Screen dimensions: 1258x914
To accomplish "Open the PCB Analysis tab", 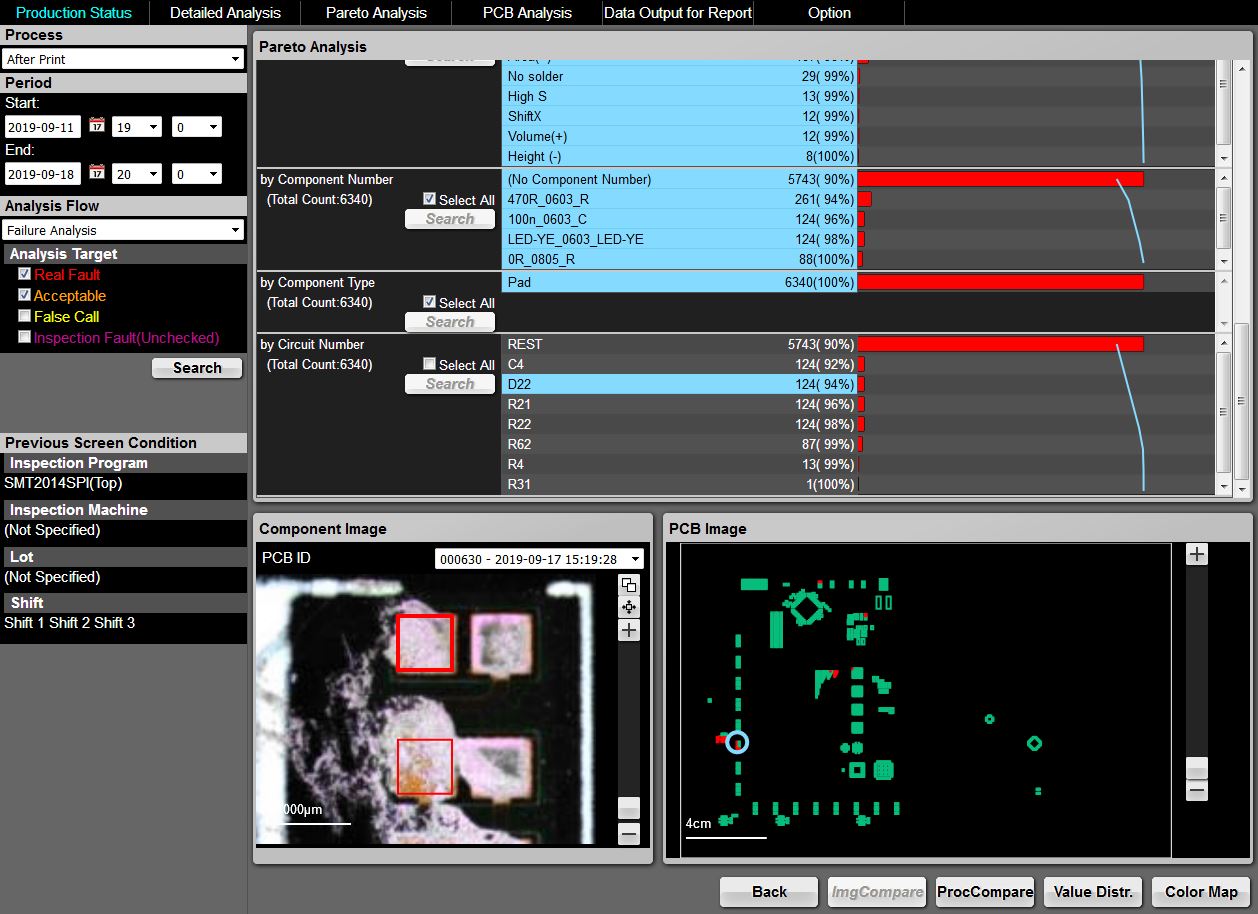I will click(527, 13).
